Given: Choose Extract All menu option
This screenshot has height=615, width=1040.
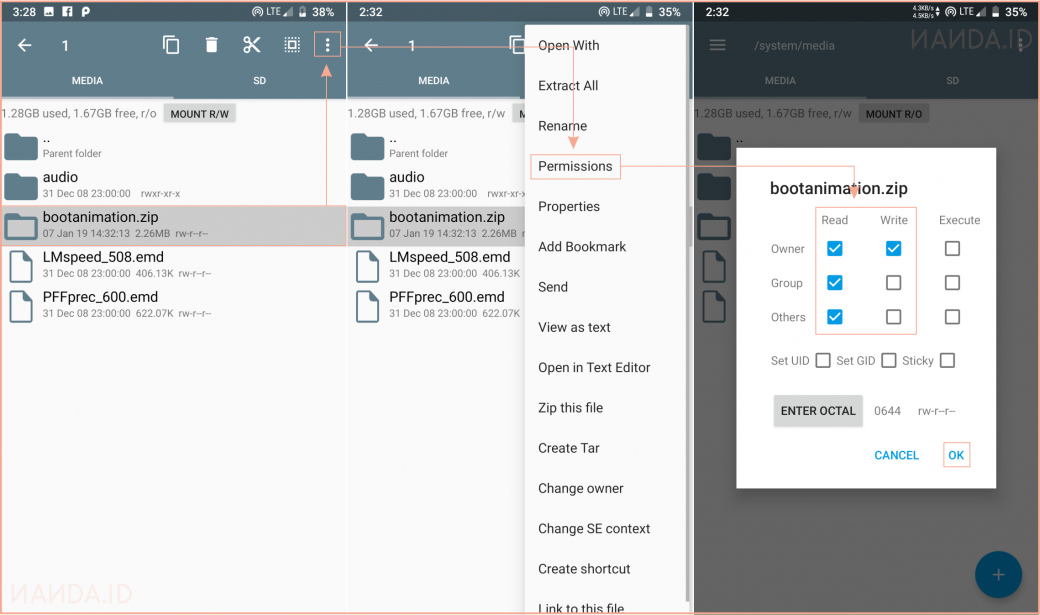Looking at the screenshot, I should coord(568,86).
